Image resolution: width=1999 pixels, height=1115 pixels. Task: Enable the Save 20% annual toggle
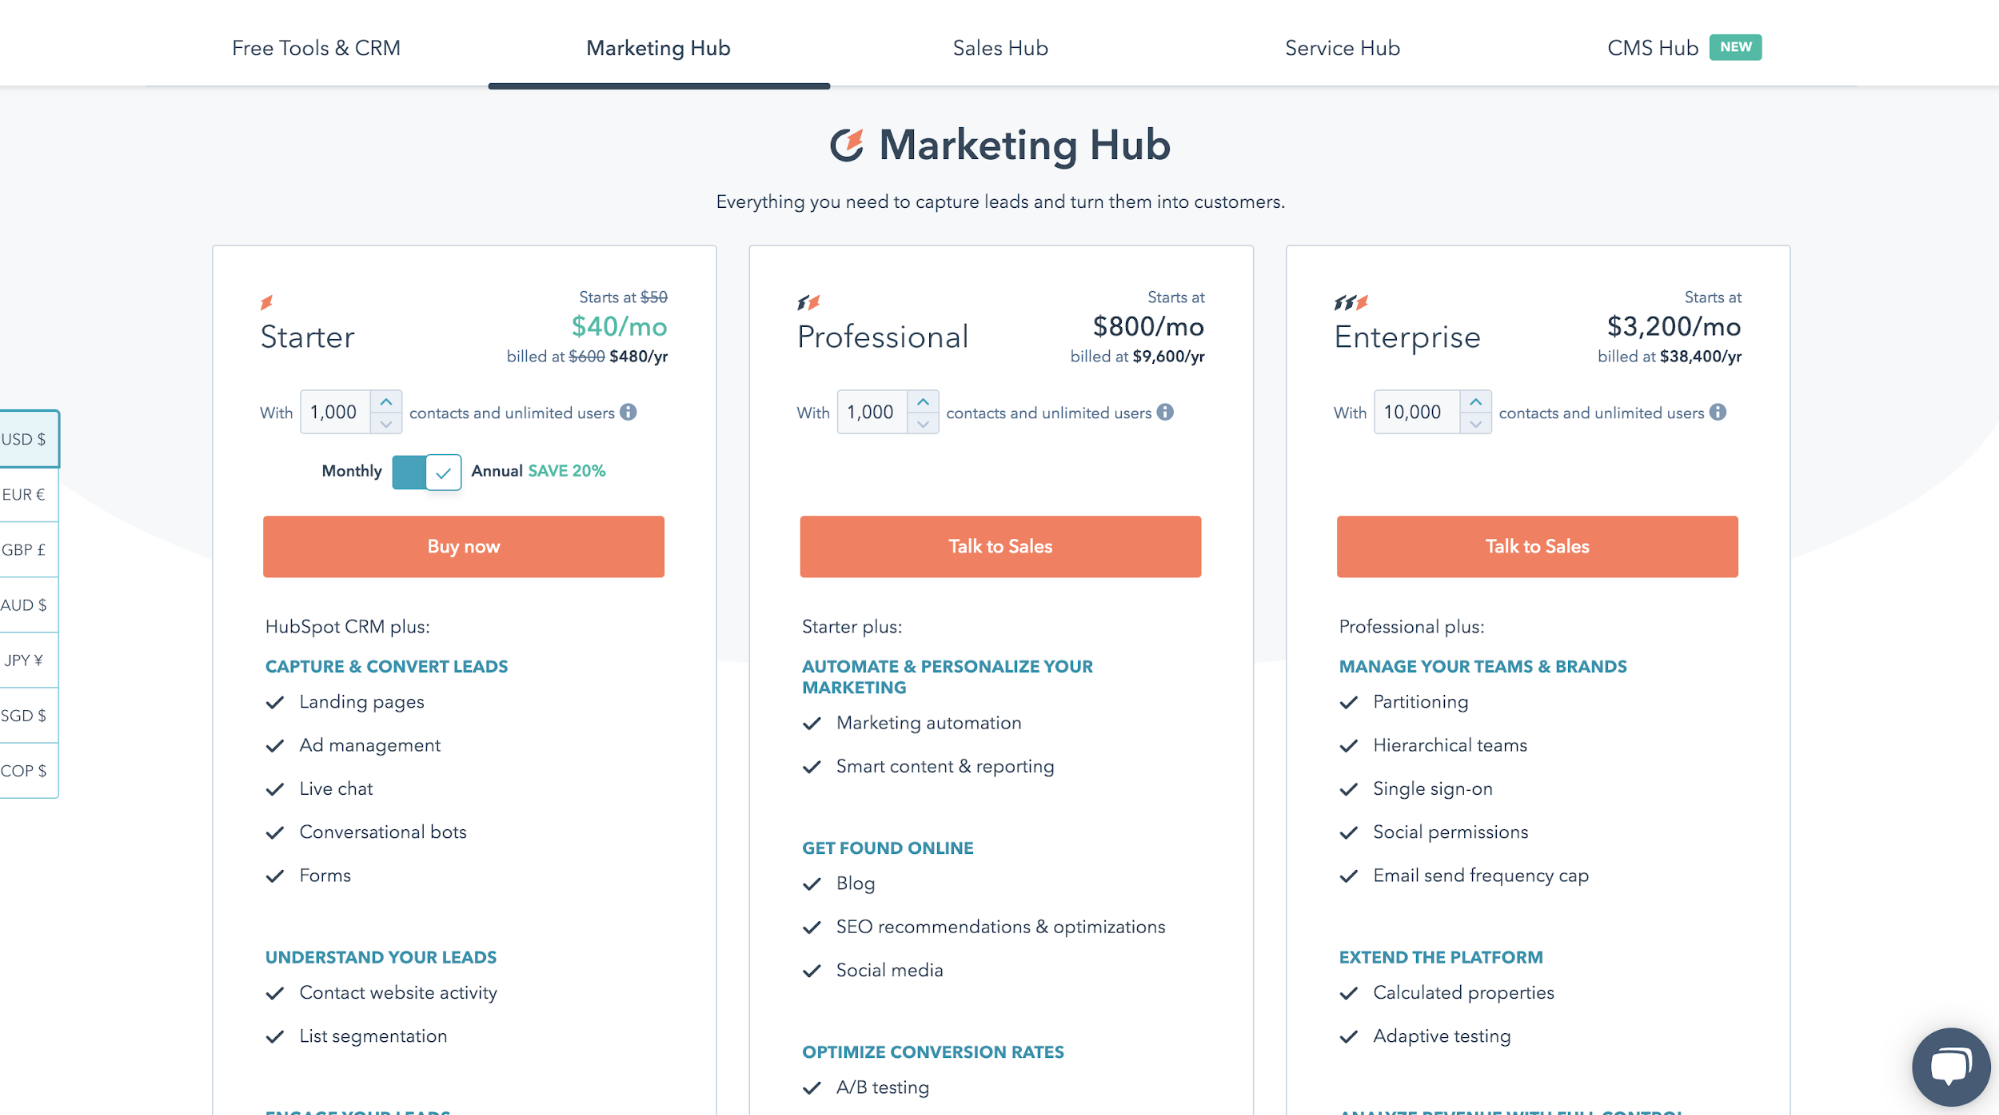[426, 471]
